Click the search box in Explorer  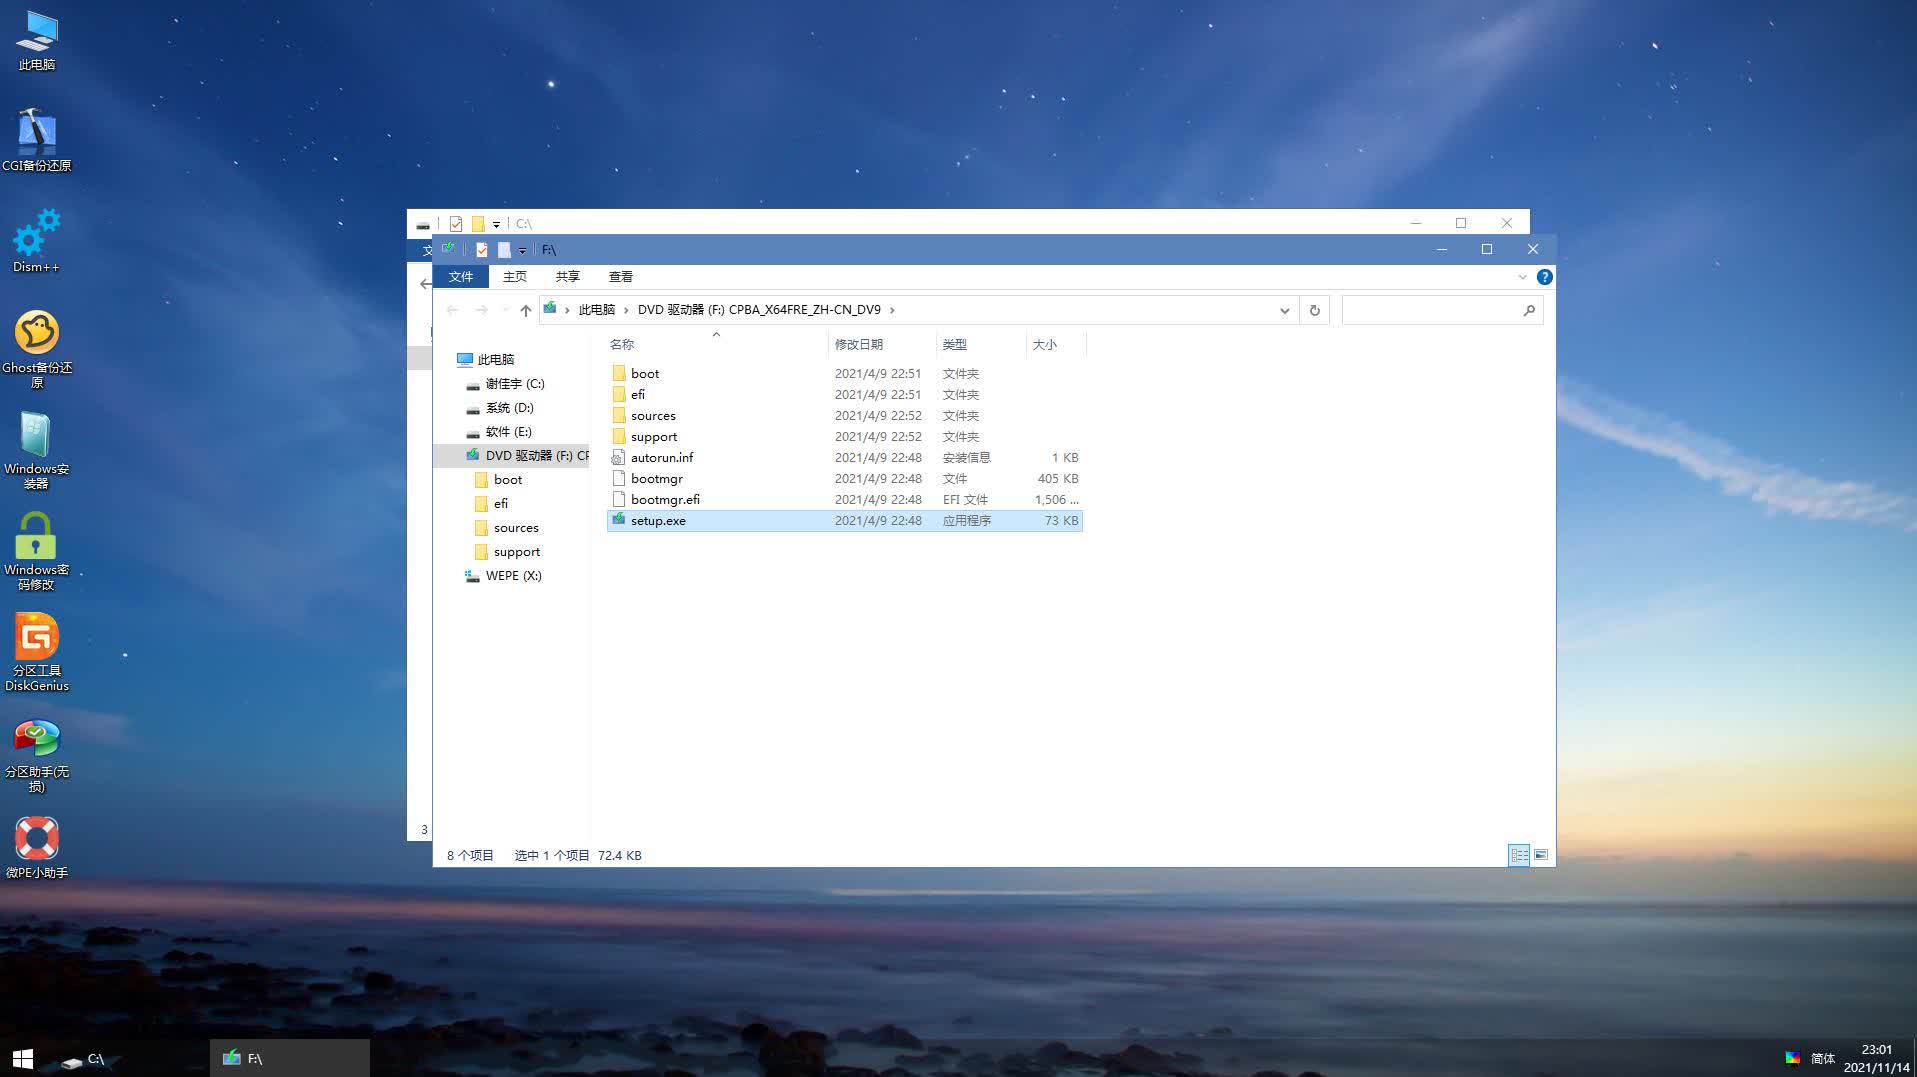click(x=1431, y=311)
